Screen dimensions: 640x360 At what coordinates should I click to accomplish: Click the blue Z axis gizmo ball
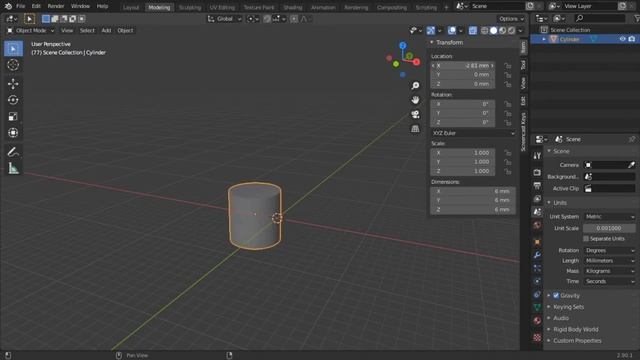click(403, 45)
